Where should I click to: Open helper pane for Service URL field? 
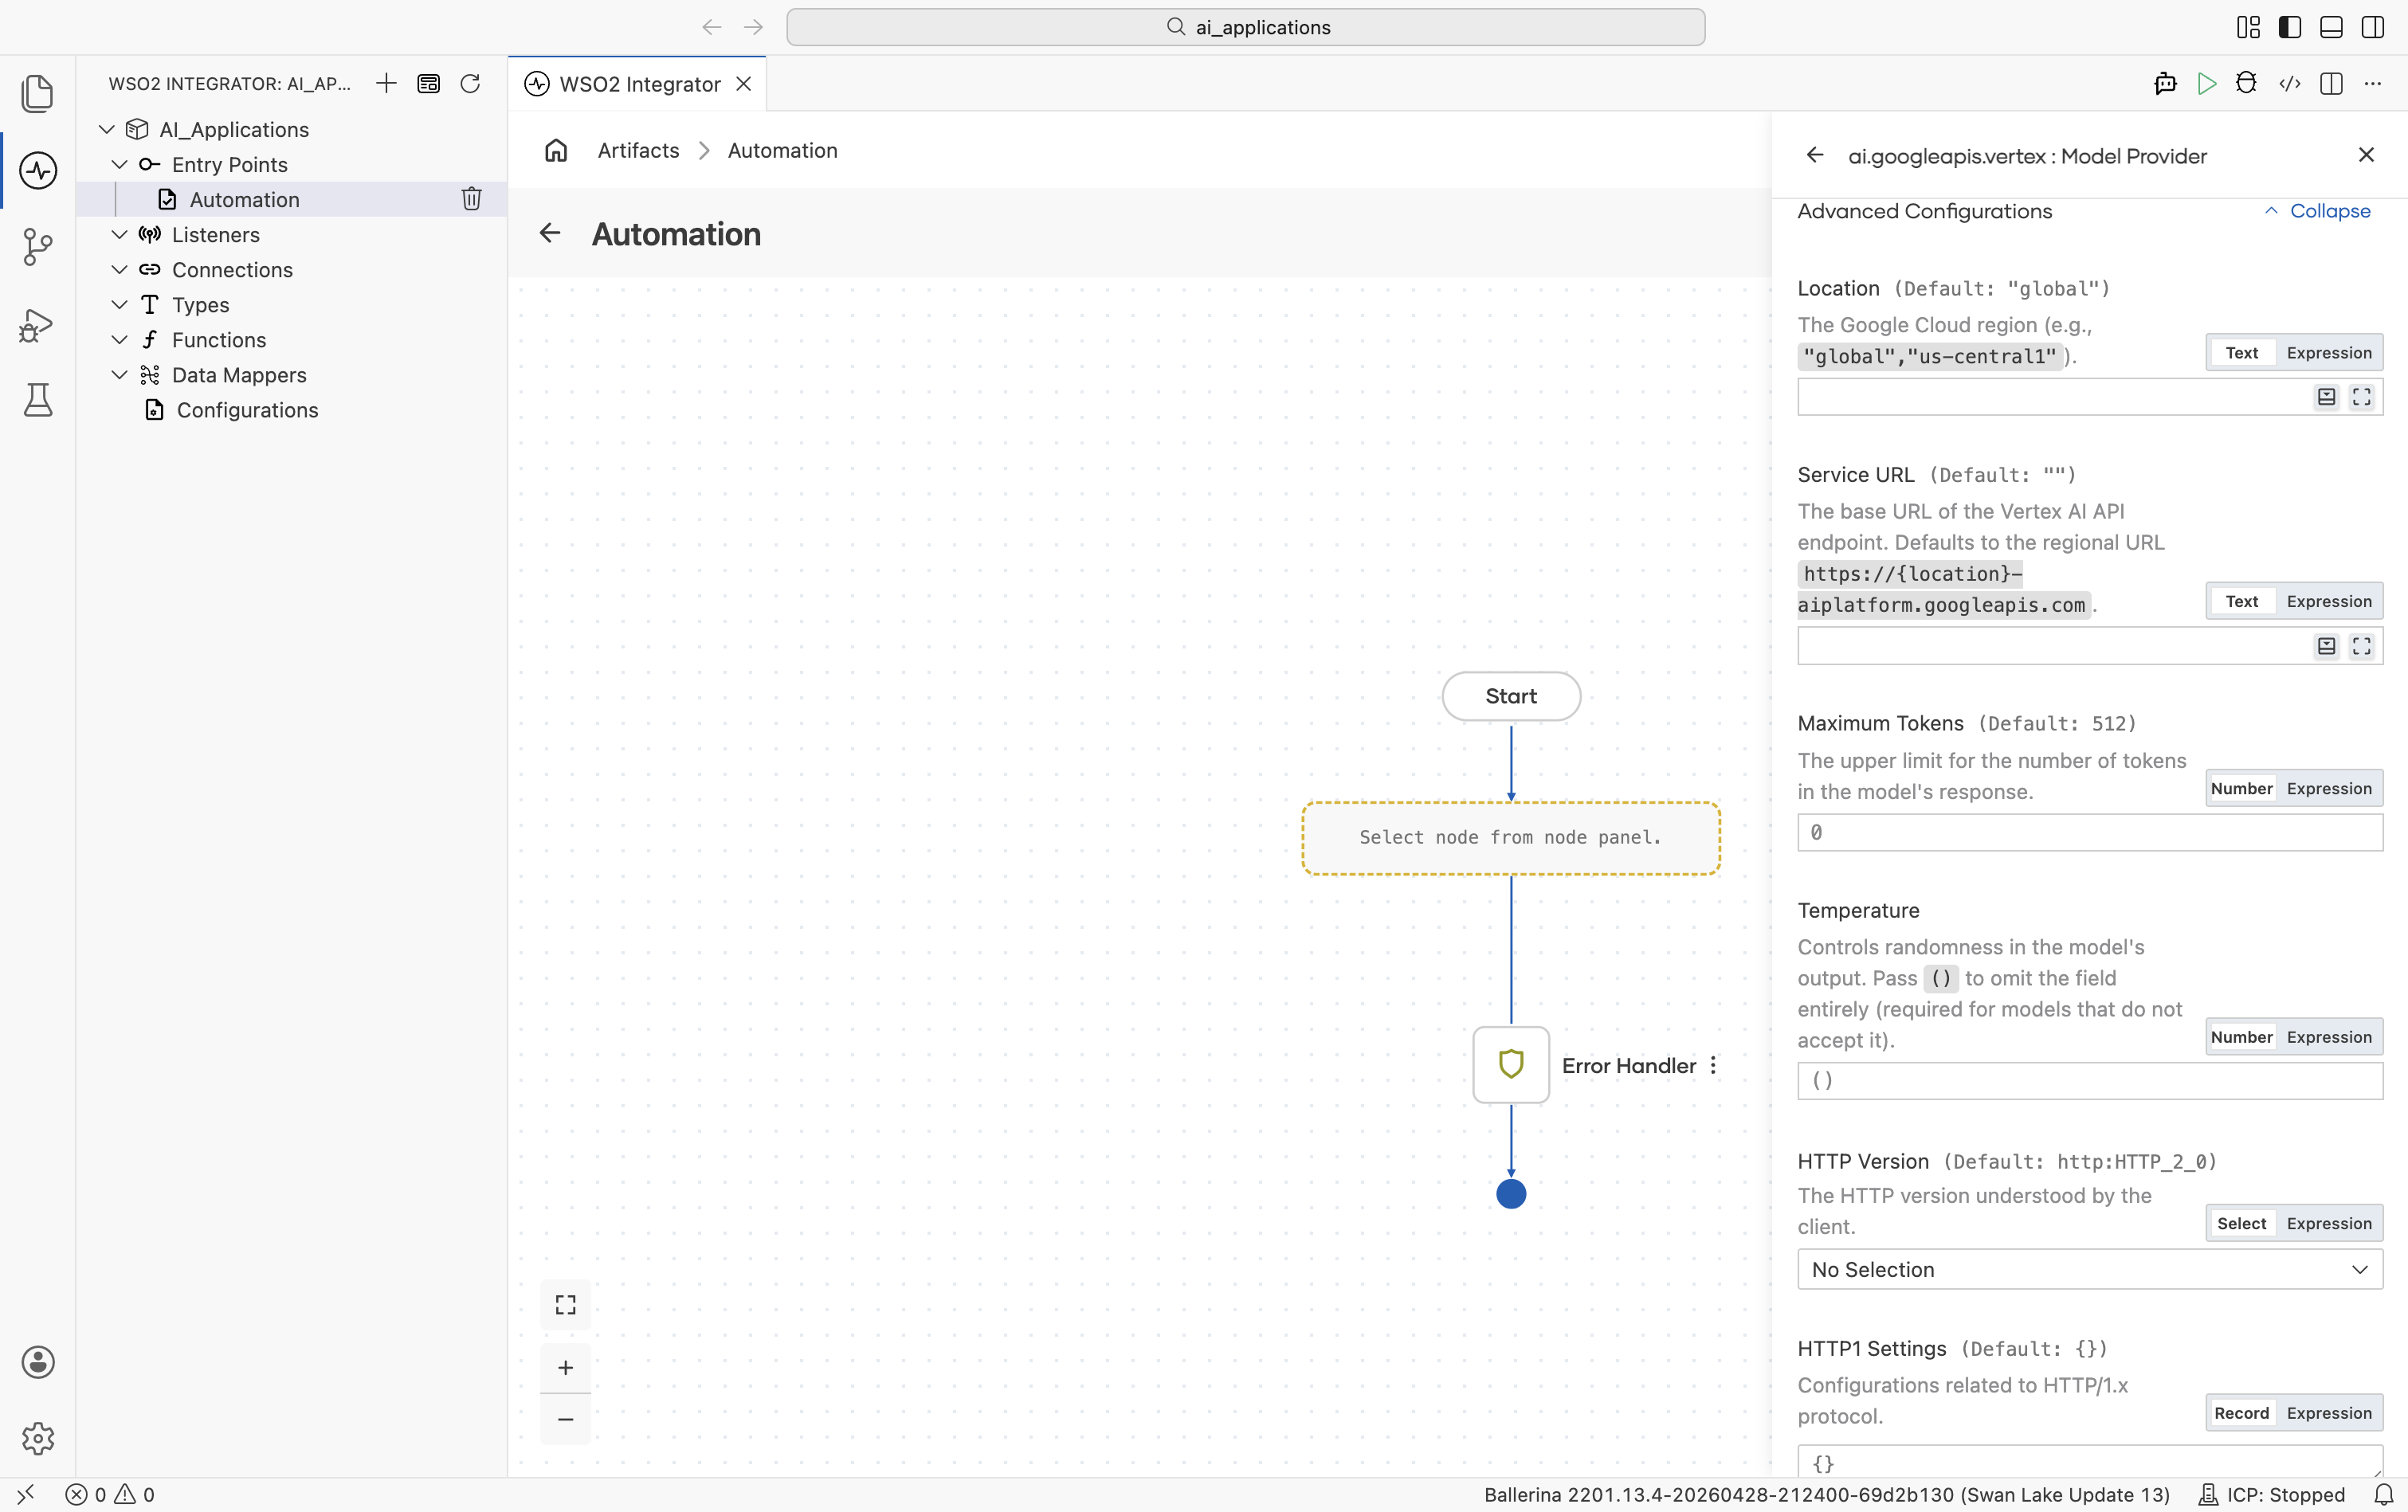point(2327,646)
